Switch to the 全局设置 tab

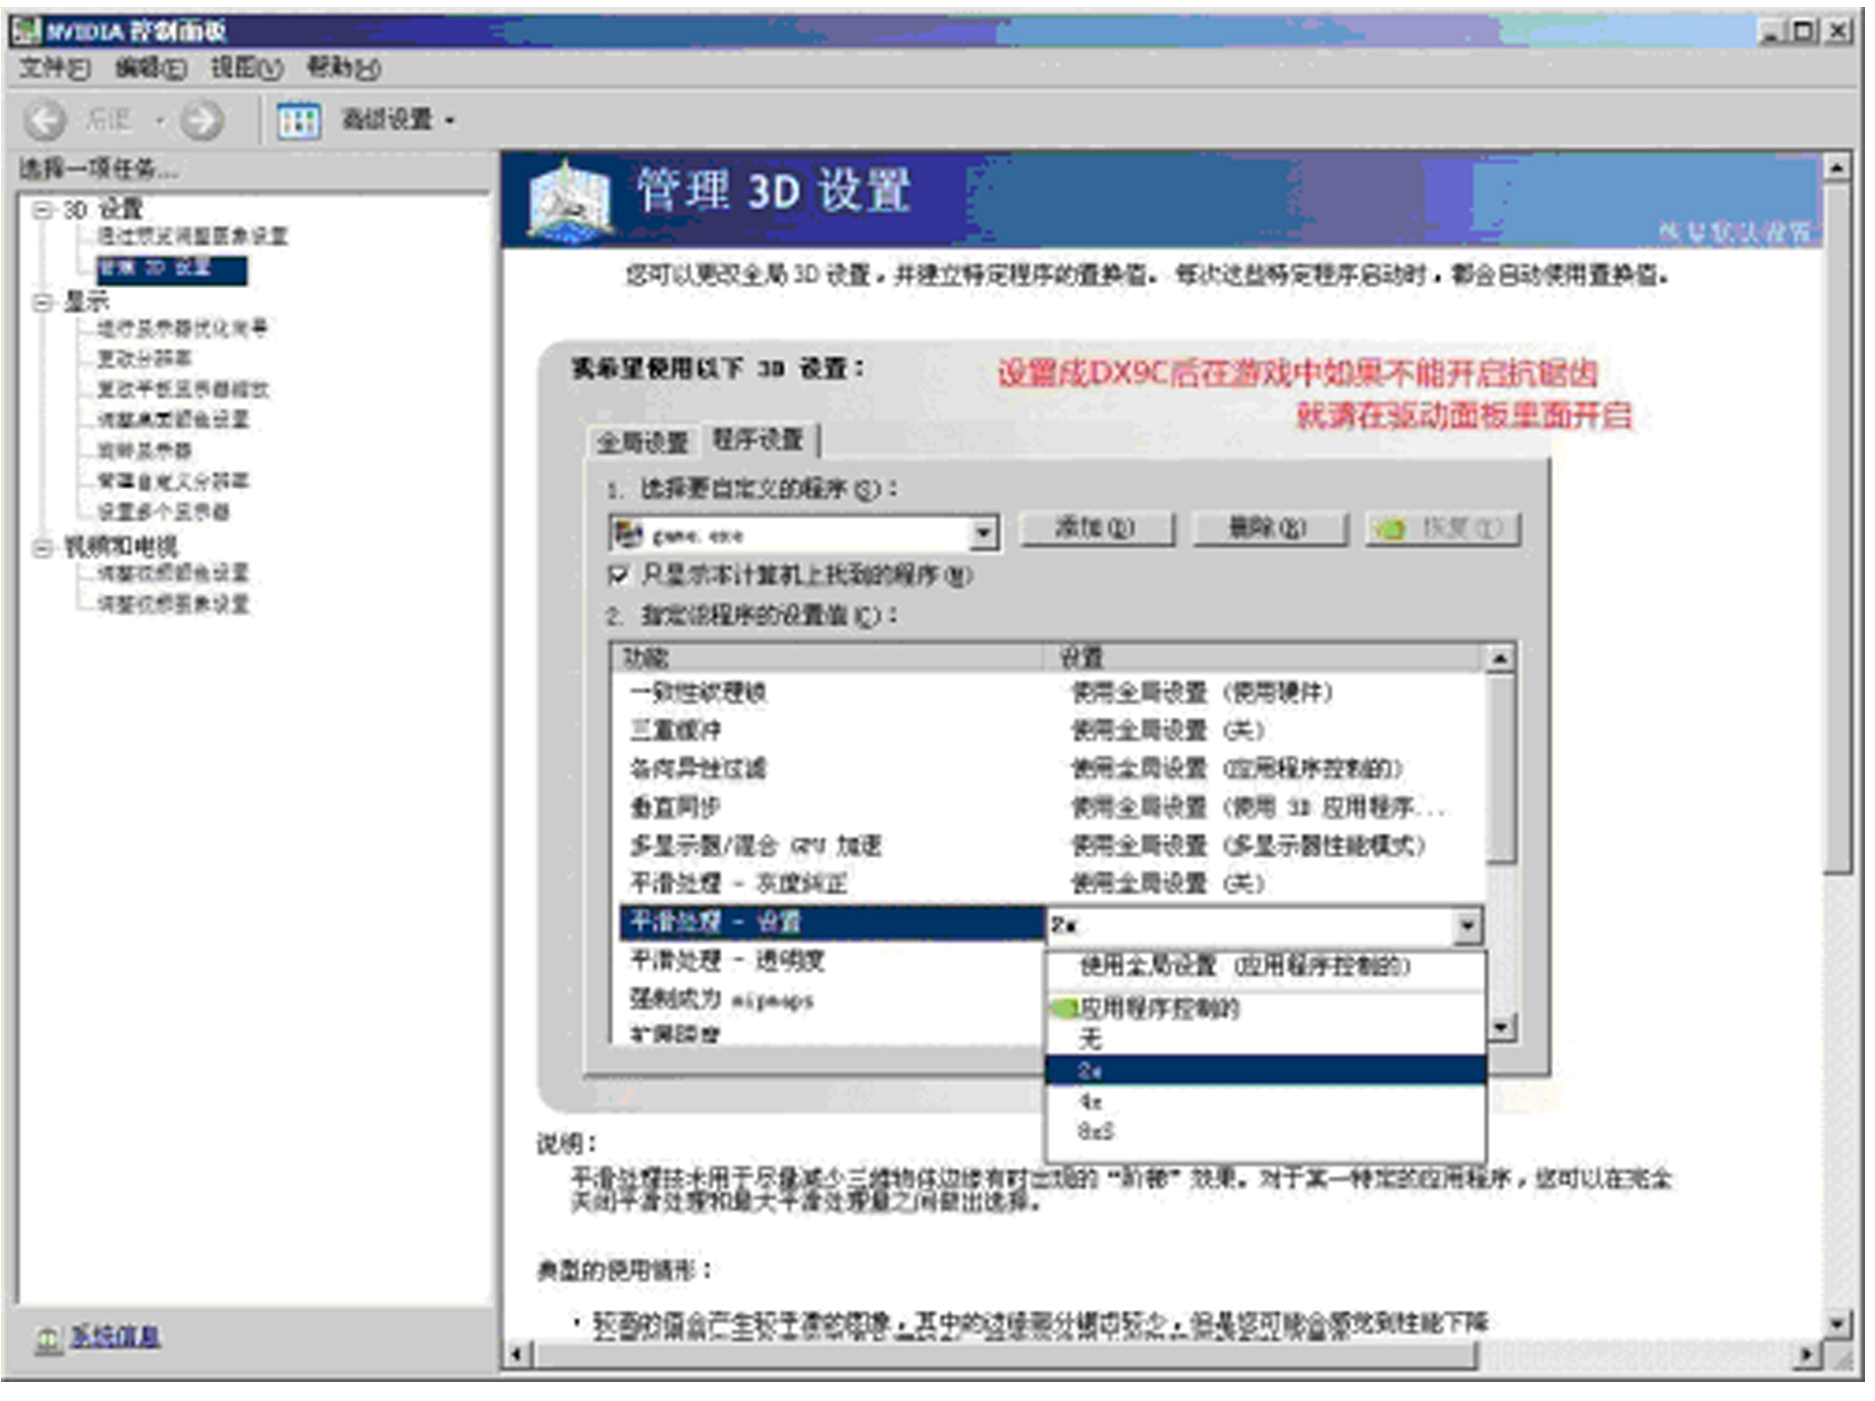click(642, 442)
